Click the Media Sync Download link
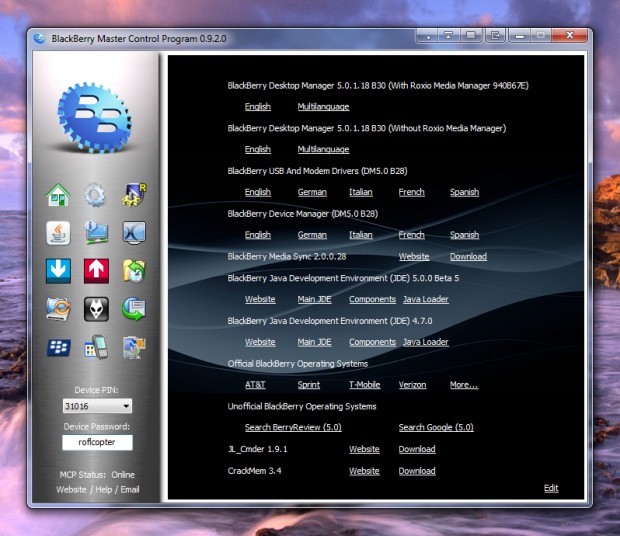The width and height of the screenshot is (620, 536). (x=469, y=257)
